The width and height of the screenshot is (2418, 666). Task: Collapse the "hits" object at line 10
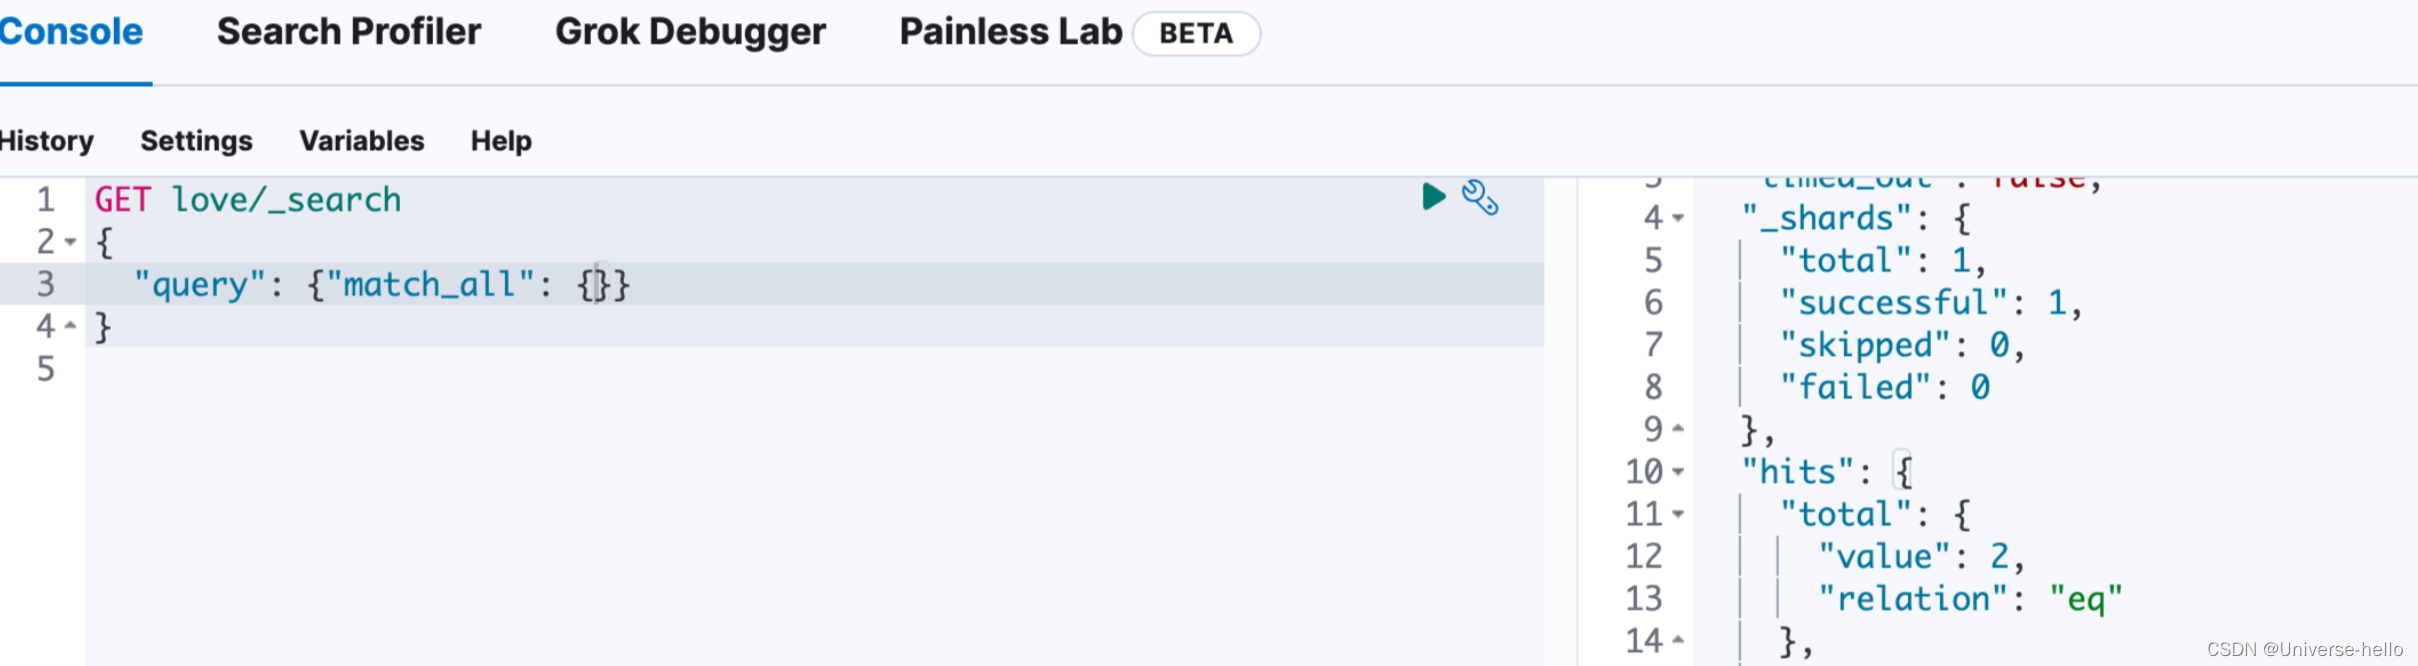(1678, 471)
